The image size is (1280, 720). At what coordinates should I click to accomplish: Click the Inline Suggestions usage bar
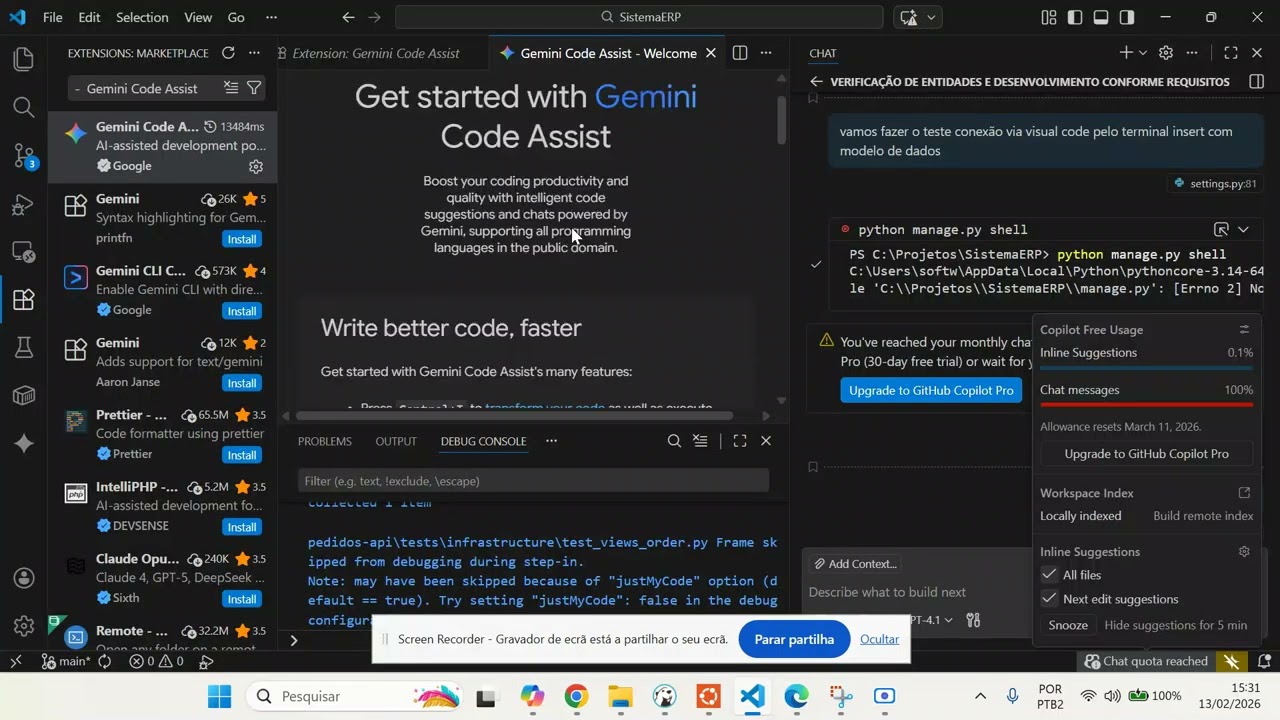[1146, 368]
